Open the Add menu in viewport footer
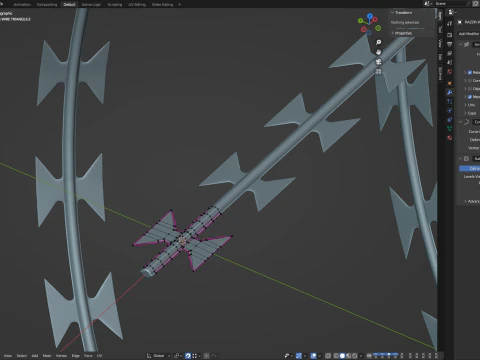The image size is (480, 360). coord(35,356)
